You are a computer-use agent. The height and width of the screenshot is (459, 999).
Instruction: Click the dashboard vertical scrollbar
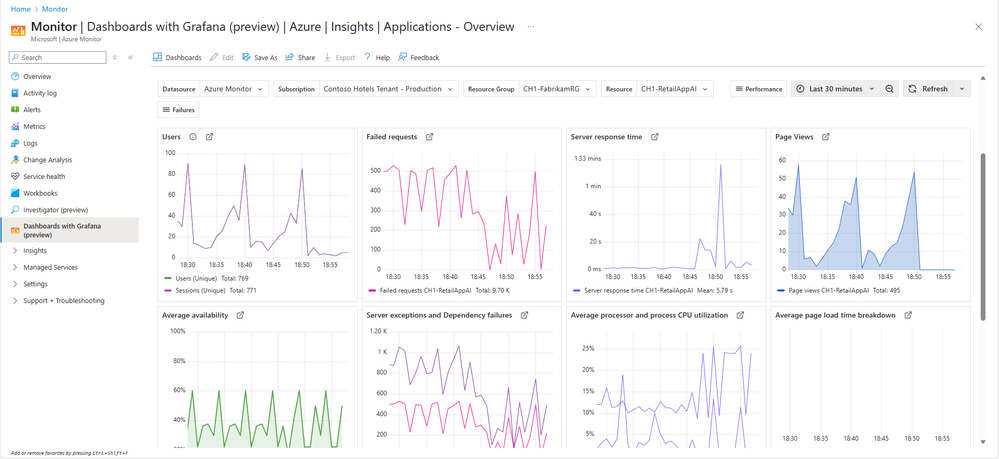(984, 239)
